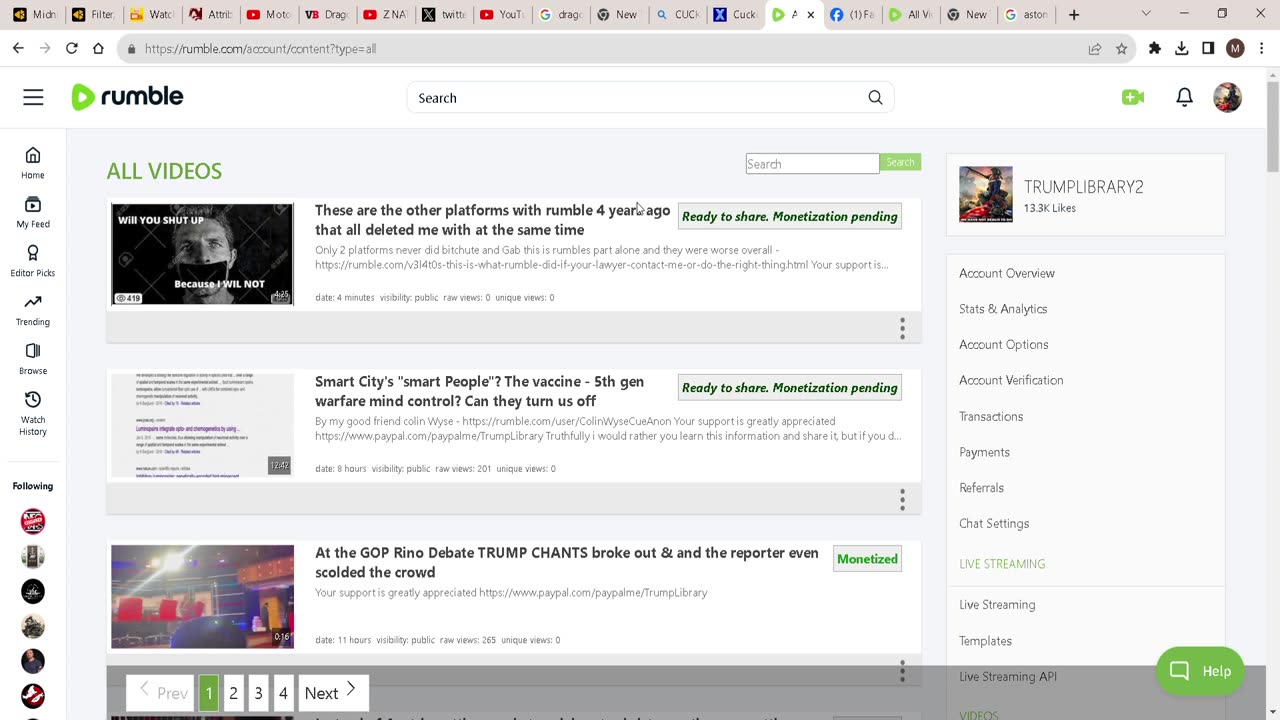Open the Help chat button
This screenshot has height=720, width=1280.
[x=1200, y=670]
